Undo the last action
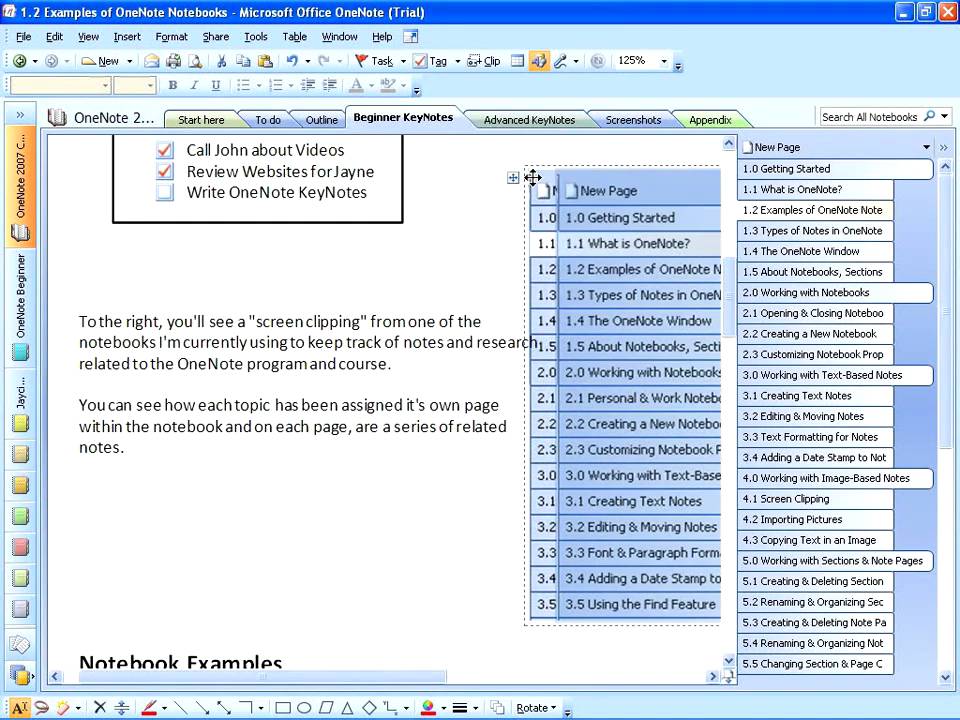 click(x=291, y=61)
